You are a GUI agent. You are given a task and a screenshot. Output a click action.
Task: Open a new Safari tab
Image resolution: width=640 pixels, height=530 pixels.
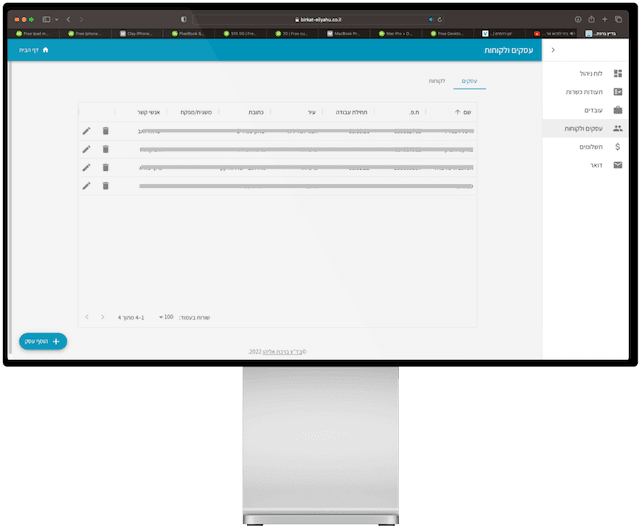[605, 19]
